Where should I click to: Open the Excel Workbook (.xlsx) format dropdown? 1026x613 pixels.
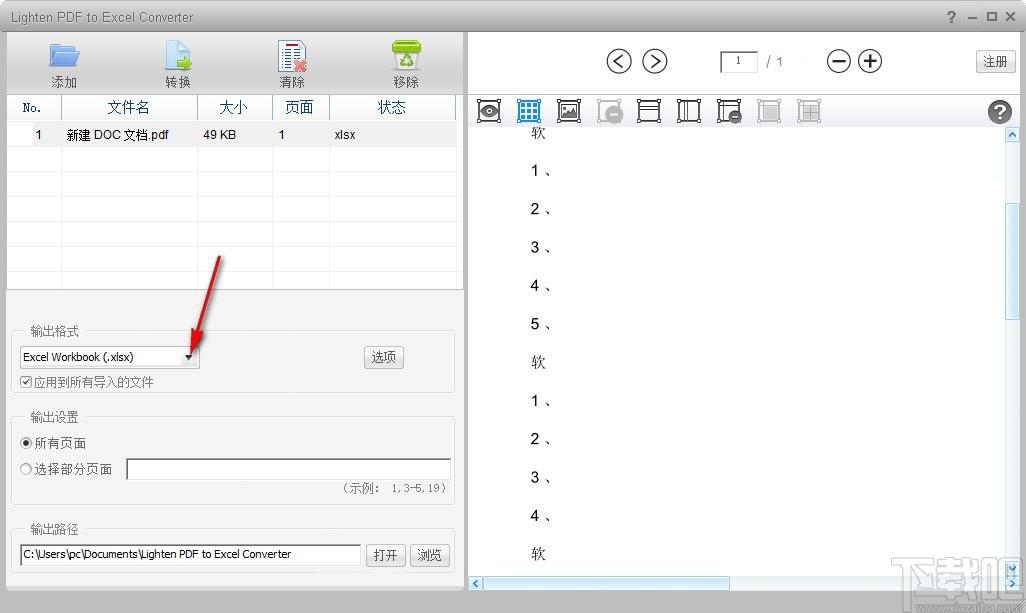click(109, 357)
